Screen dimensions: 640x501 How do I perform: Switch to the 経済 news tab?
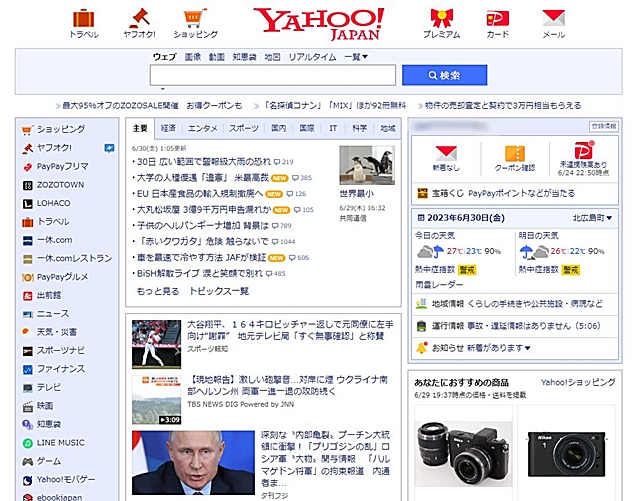(168, 128)
